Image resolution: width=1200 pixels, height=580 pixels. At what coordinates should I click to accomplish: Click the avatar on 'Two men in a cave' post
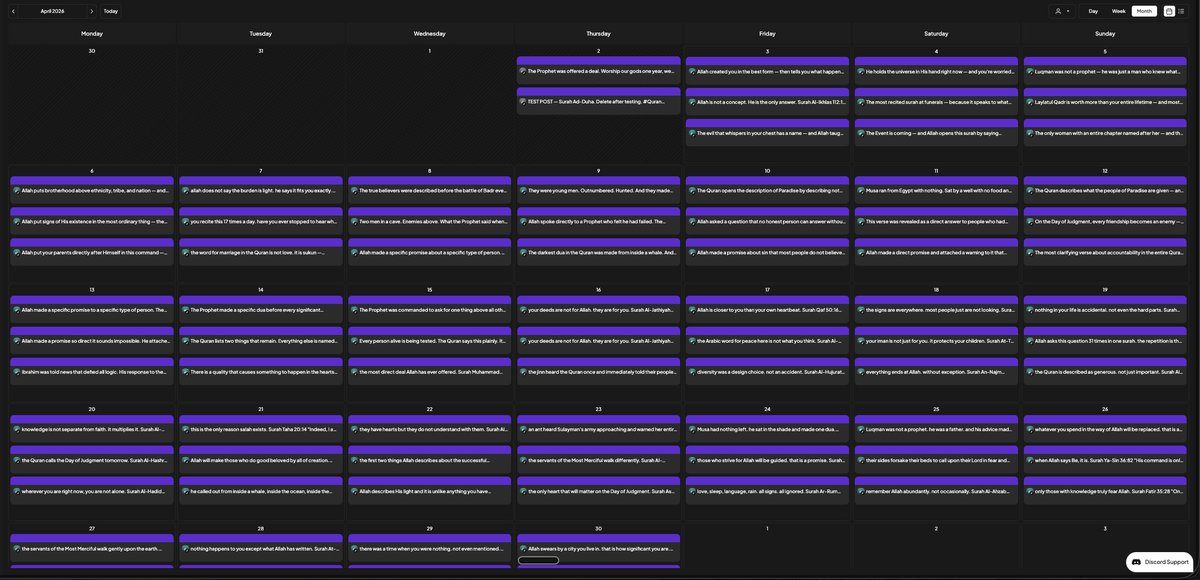354,221
